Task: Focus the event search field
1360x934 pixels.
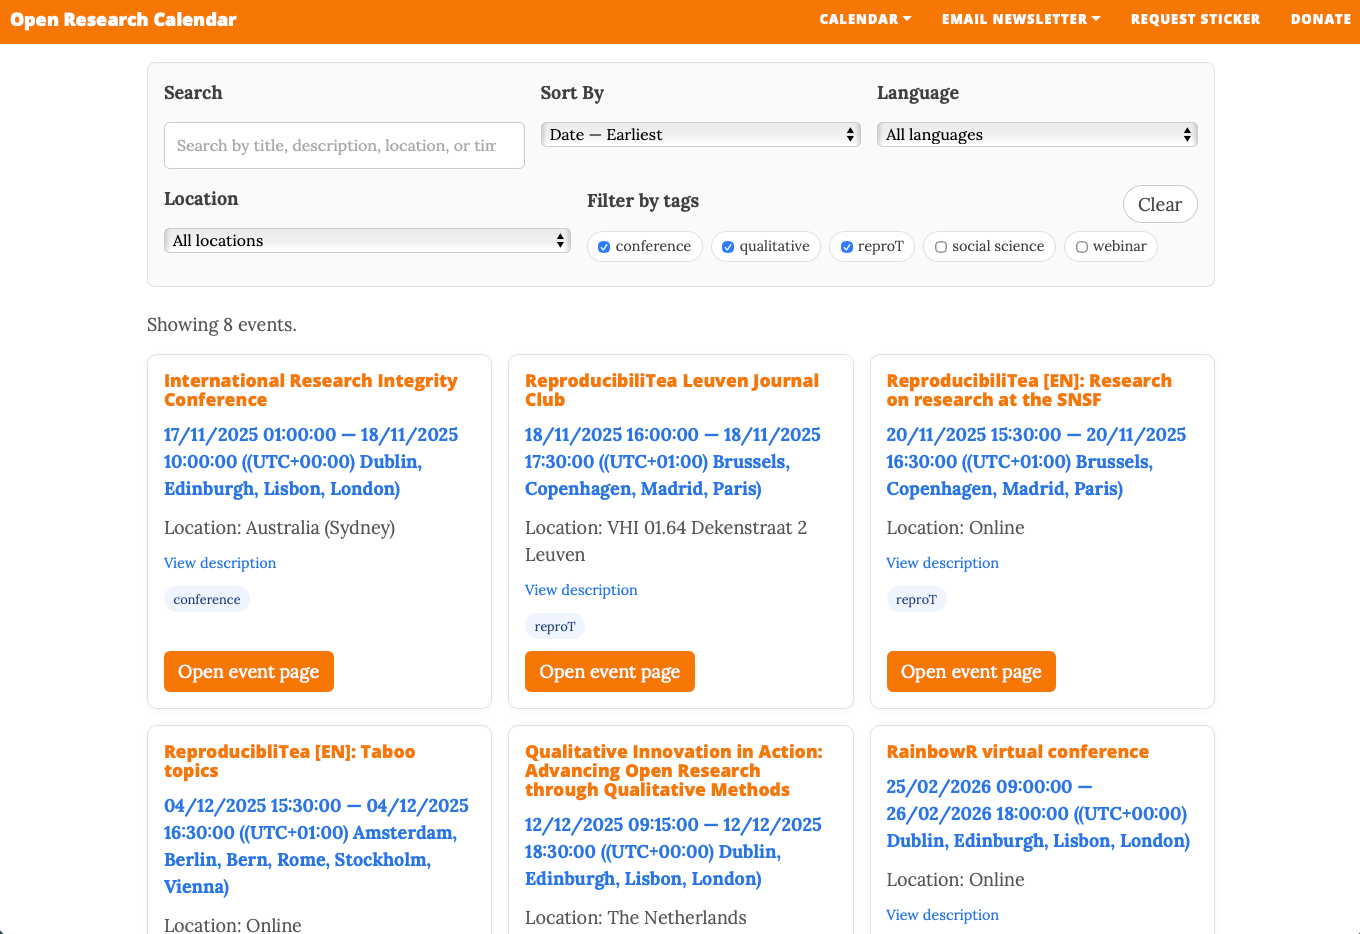Action: coord(344,146)
